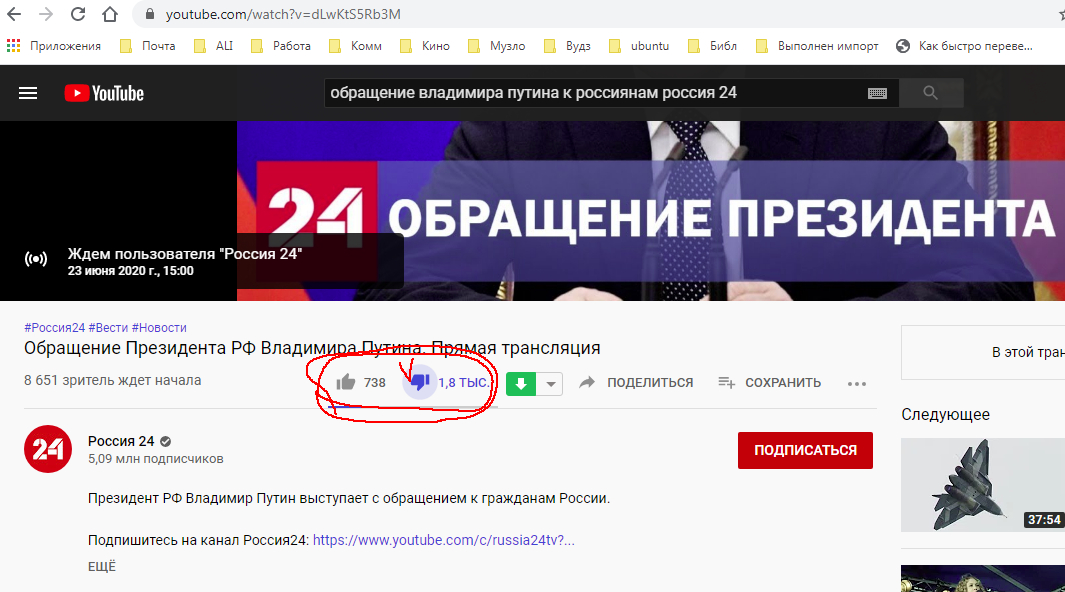Open the Вудз bookmark folder
1065x592 pixels.
pos(567,45)
